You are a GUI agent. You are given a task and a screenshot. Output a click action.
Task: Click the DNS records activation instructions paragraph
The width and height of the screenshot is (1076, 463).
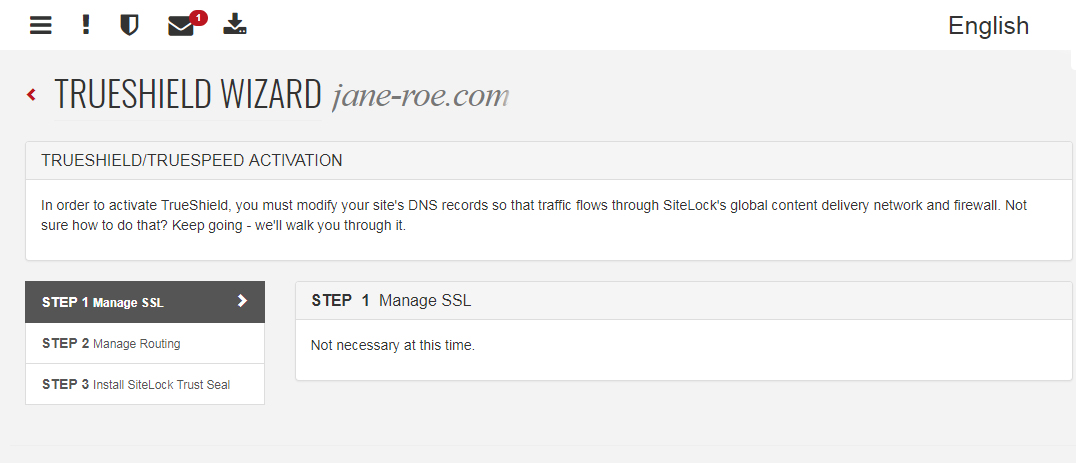click(x=534, y=215)
